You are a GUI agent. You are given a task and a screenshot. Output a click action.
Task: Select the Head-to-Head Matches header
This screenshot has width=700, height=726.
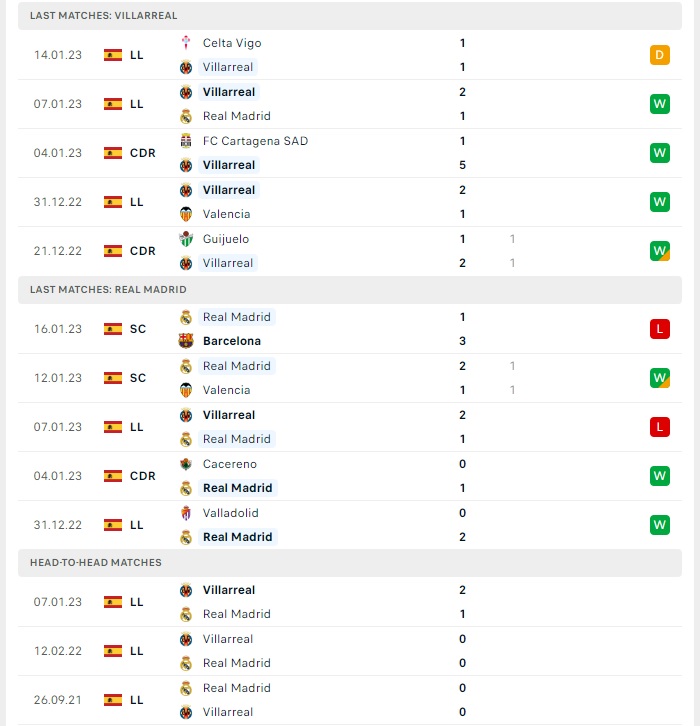click(x=350, y=563)
